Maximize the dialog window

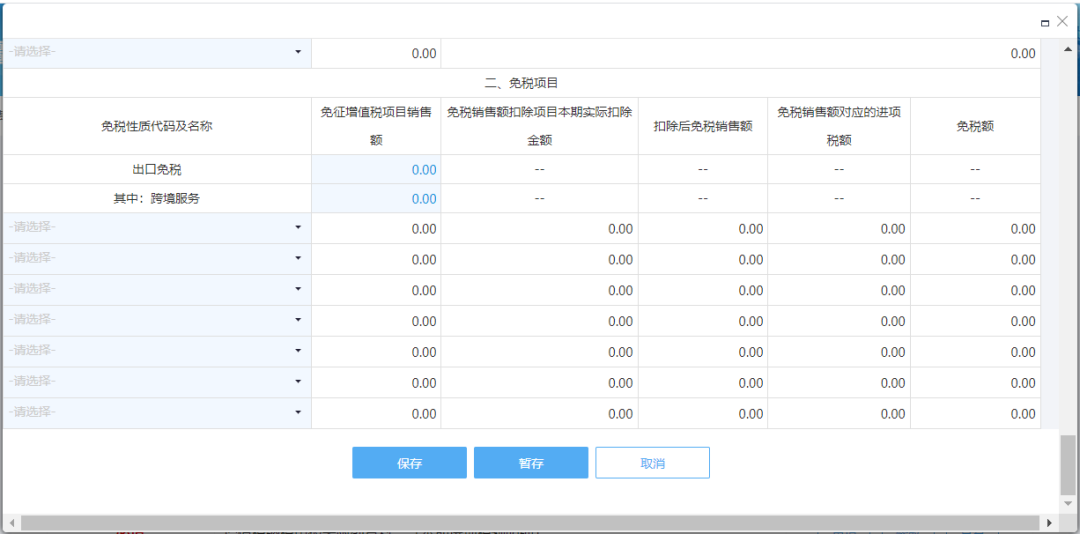[1045, 23]
